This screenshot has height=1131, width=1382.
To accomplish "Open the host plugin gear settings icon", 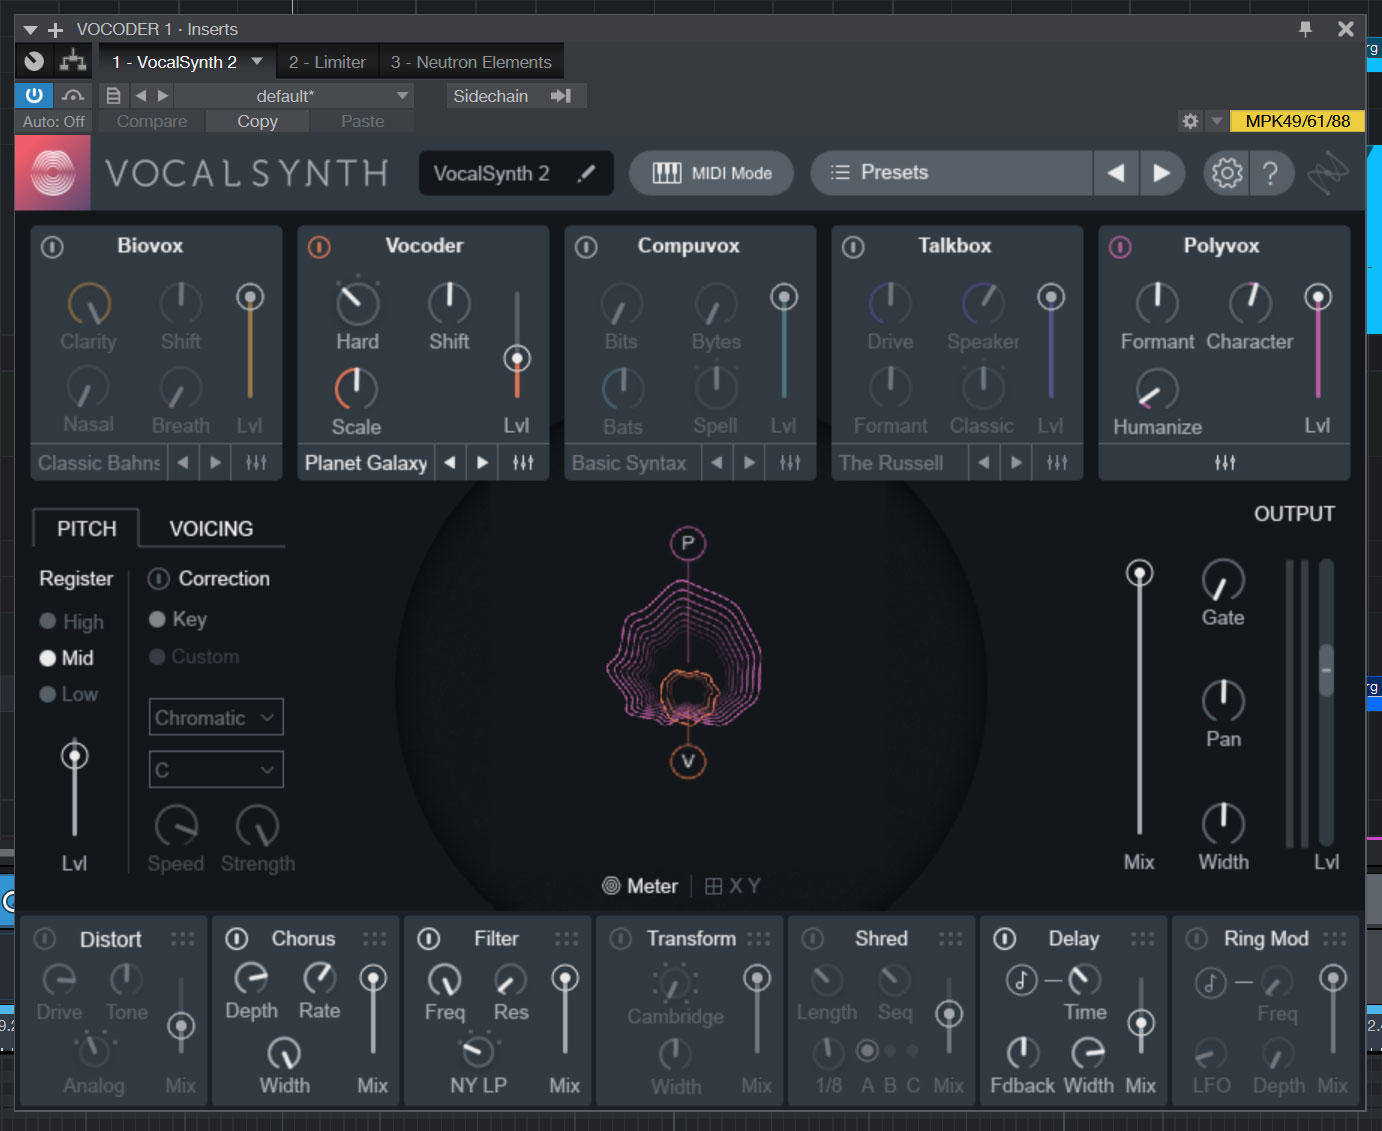I will pyautogui.click(x=1190, y=121).
